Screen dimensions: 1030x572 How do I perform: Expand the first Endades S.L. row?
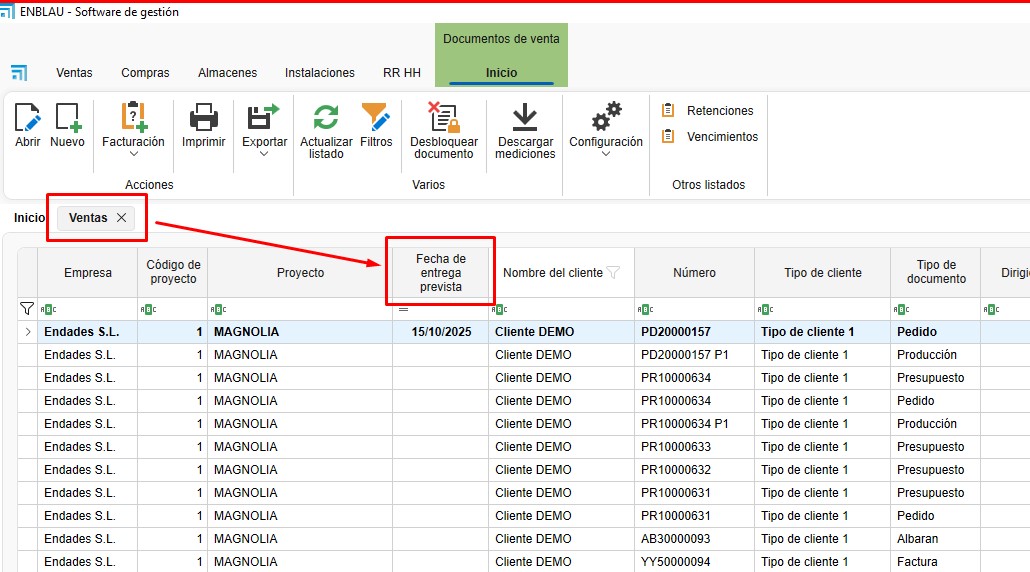point(27,332)
